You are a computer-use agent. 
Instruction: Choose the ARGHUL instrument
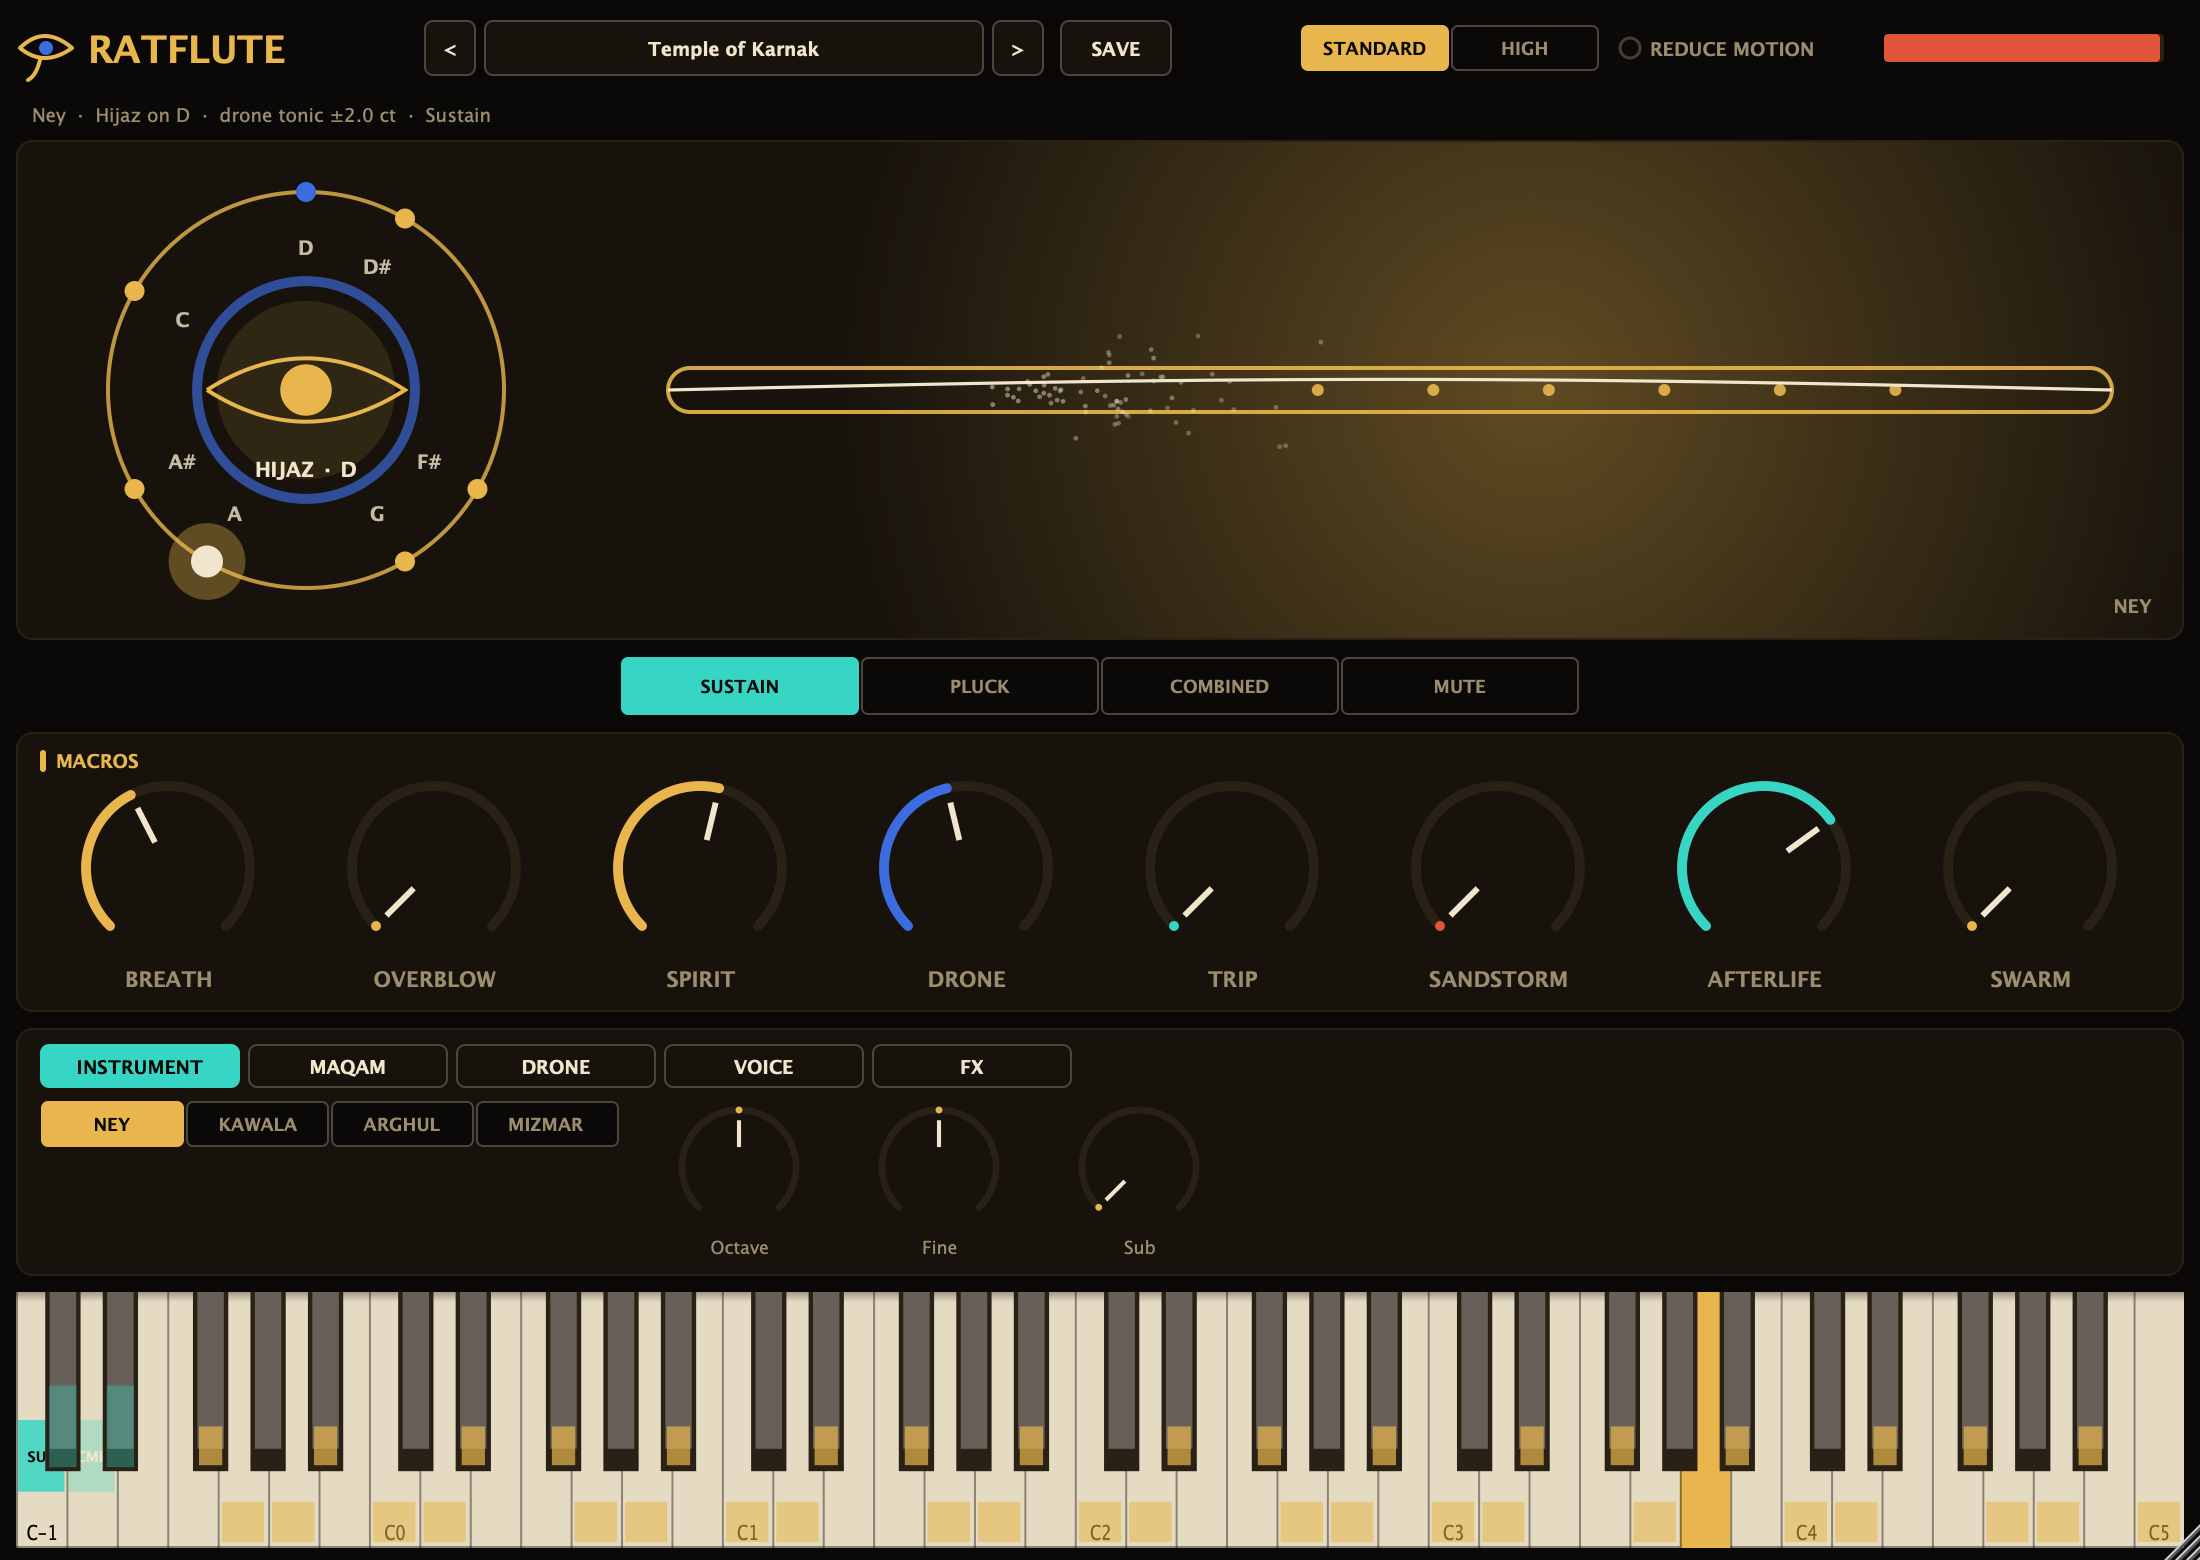tap(402, 1124)
